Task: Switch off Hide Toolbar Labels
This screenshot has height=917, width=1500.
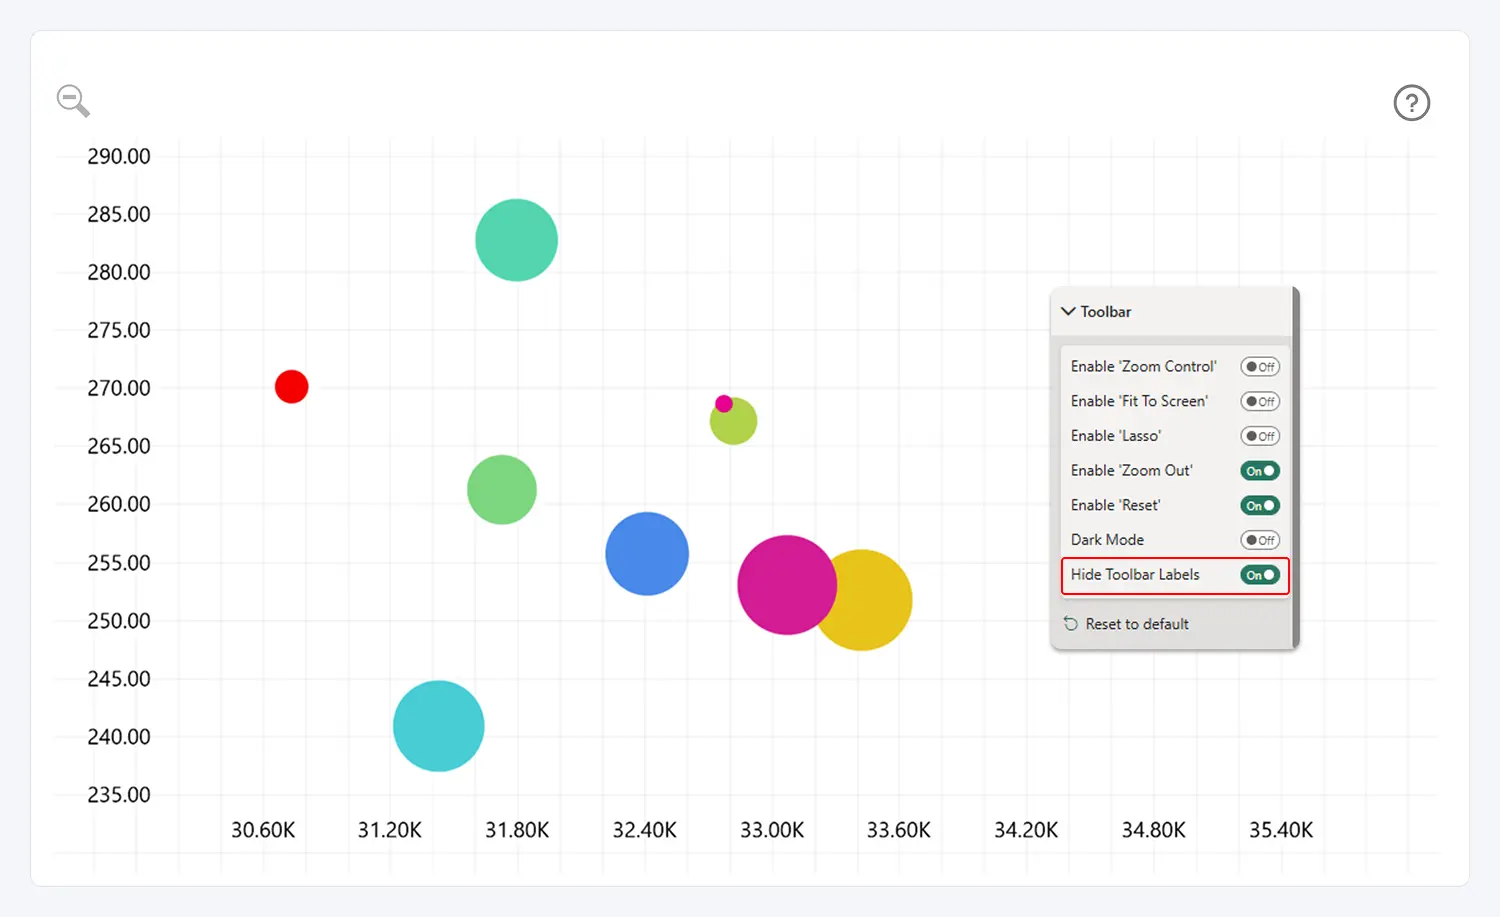Action: (1259, 575)
